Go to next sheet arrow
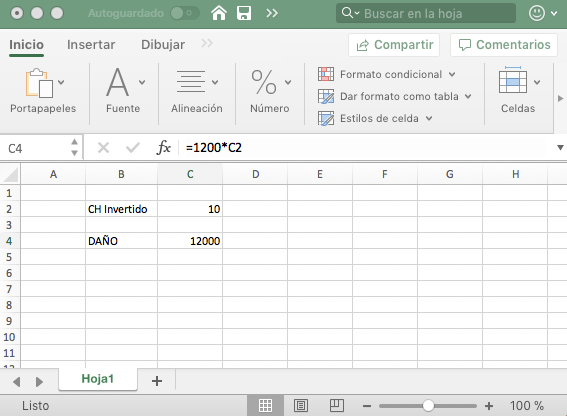Viewport: 567px width, 416px height. [x=39, y=382]
